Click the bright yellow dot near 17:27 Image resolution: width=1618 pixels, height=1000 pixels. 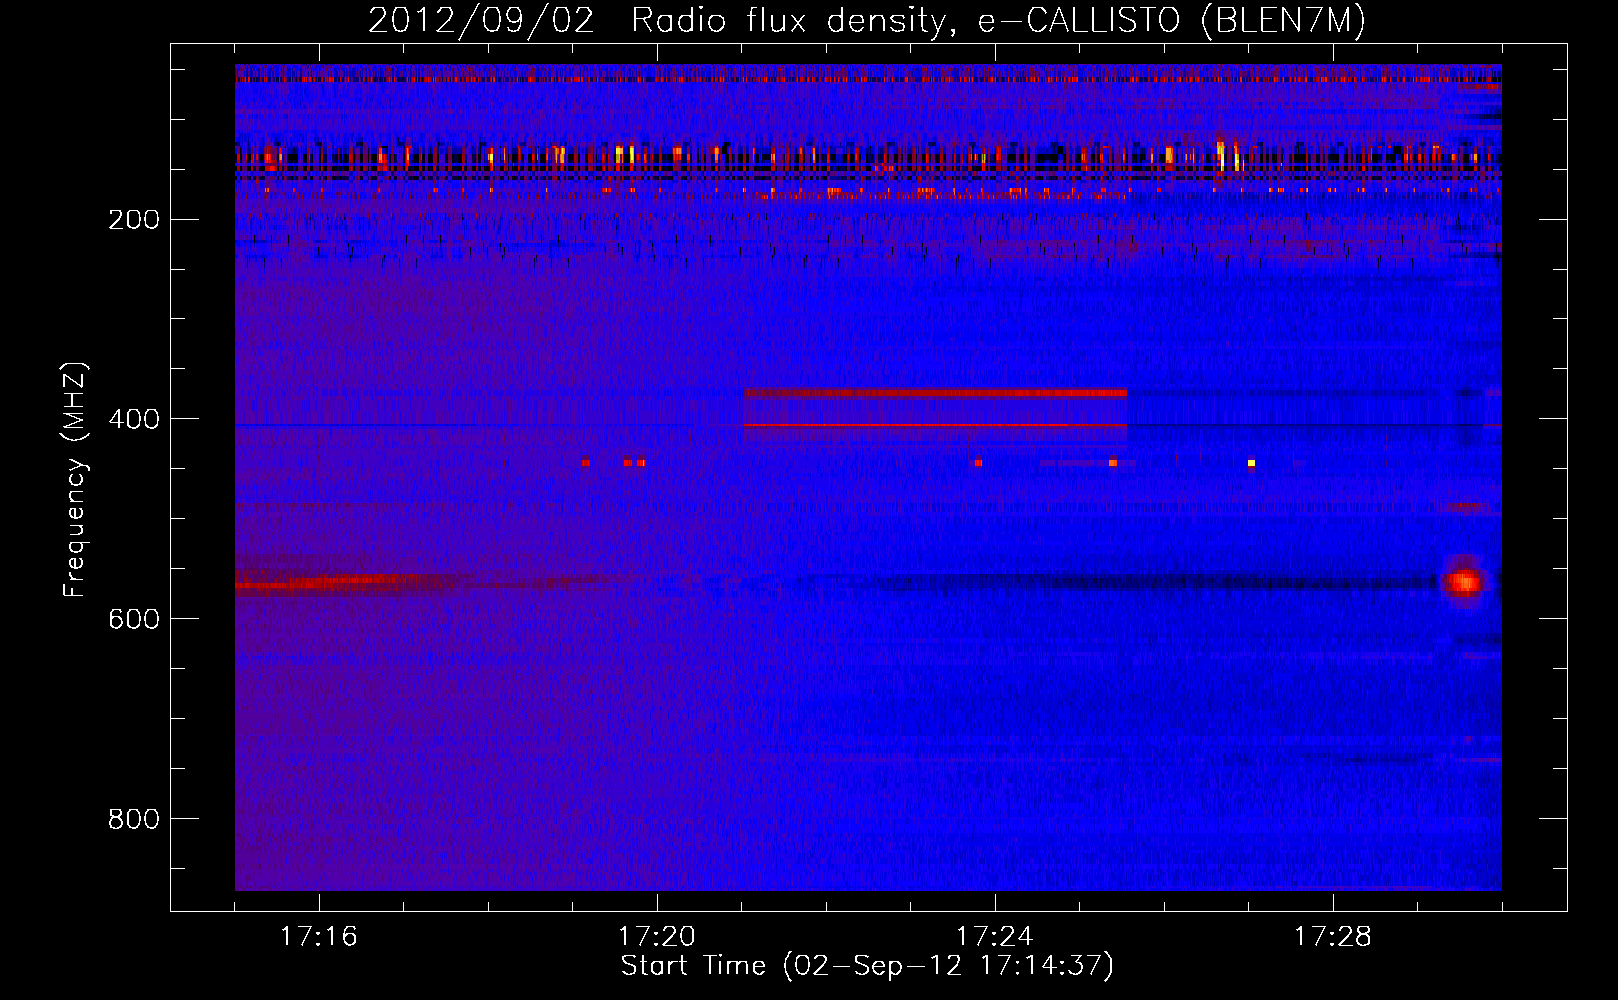(1251, 463)
